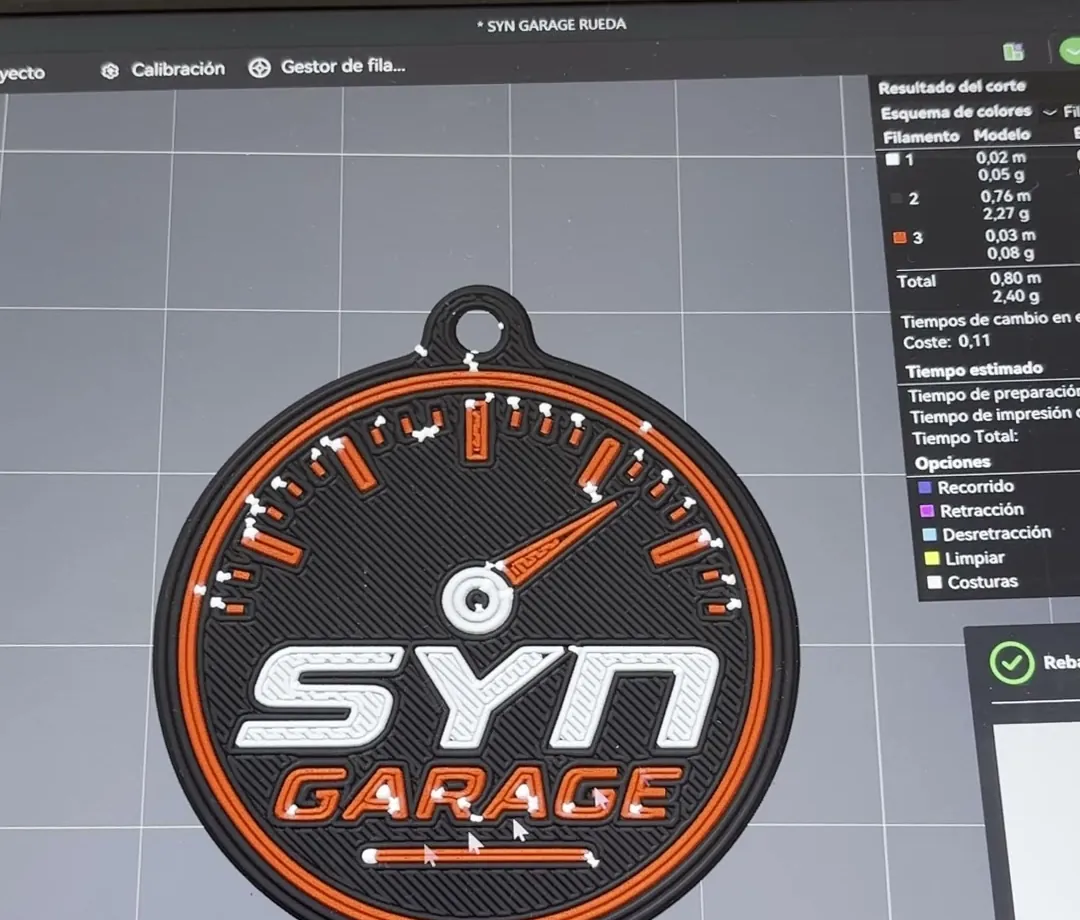Click the Coste: 0,11 value
1080x920 pixels.
[x=947, y=342]
